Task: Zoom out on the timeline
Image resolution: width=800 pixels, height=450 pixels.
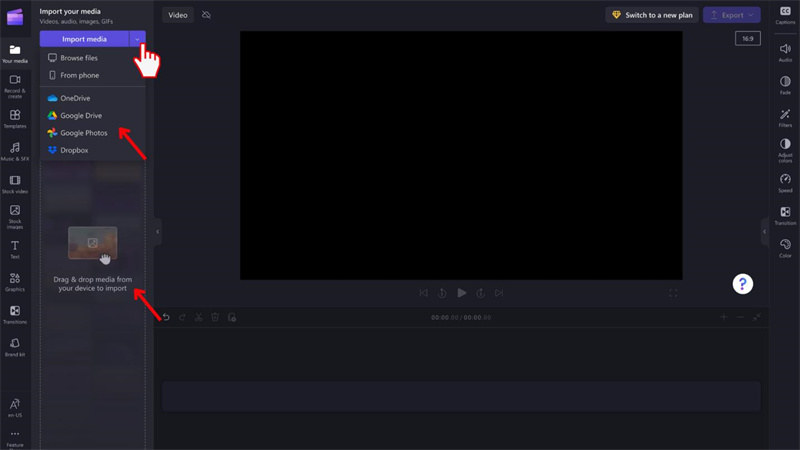Action: point(740,317)
